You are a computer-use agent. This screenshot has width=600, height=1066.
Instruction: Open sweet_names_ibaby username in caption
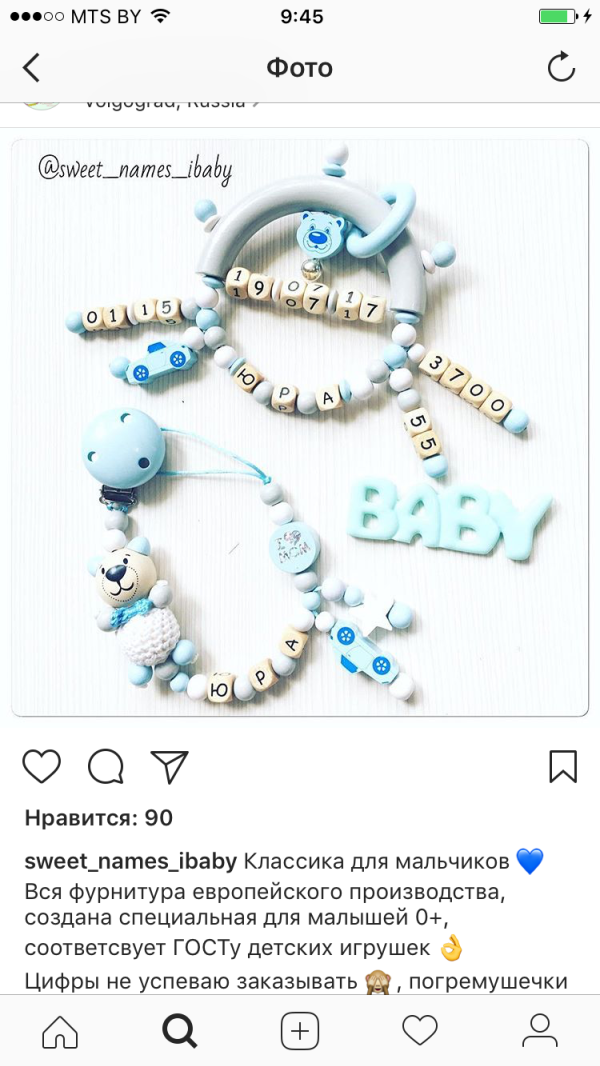[130, 862]
